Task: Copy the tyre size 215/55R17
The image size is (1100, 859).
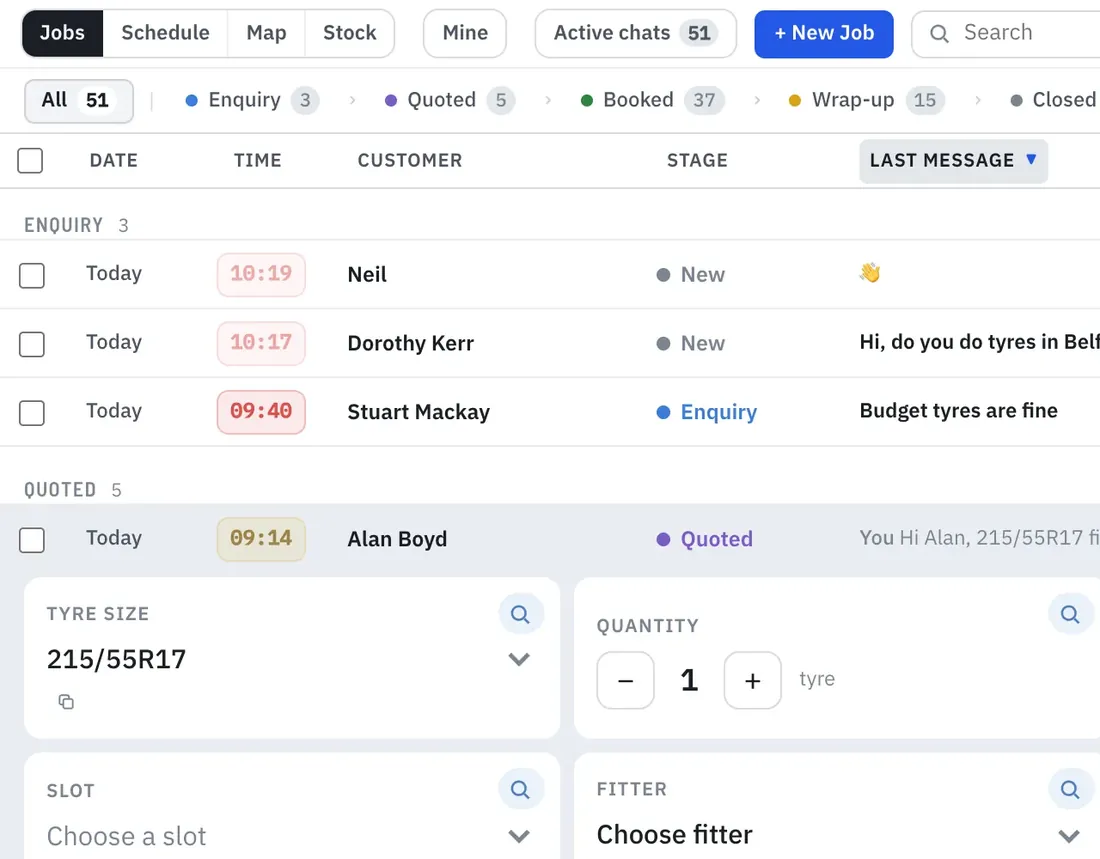Action: coord(66,702)
